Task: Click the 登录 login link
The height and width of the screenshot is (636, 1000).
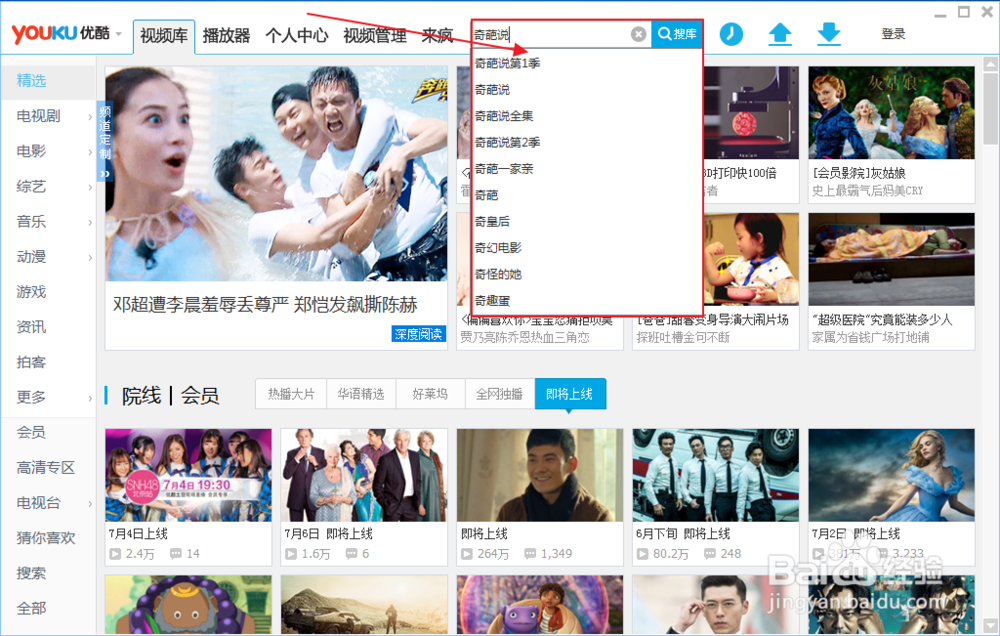Action: (x=893, y=32)
